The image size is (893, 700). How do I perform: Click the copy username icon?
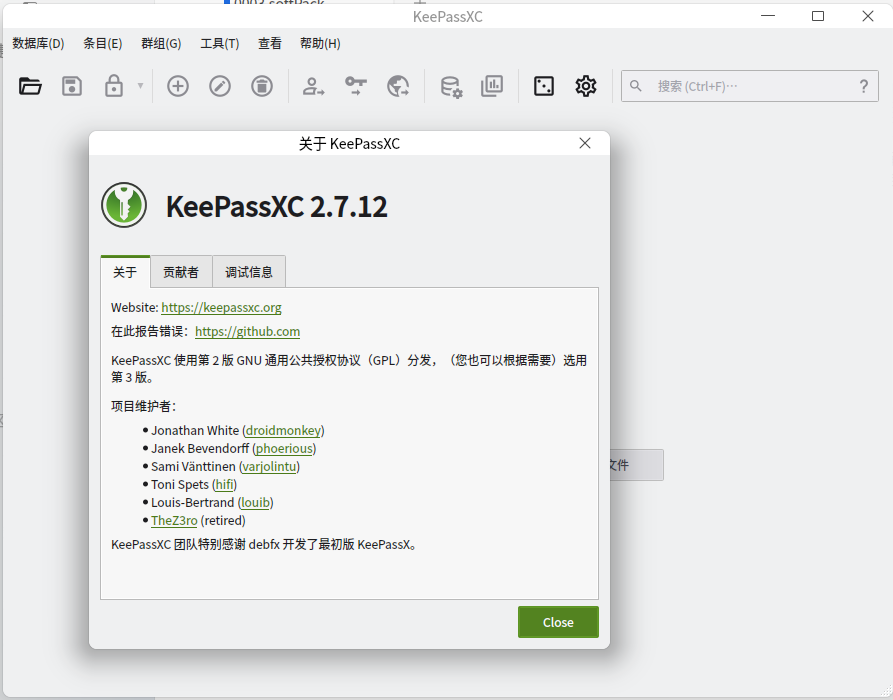pyautogui.click(x=313, y=87)
